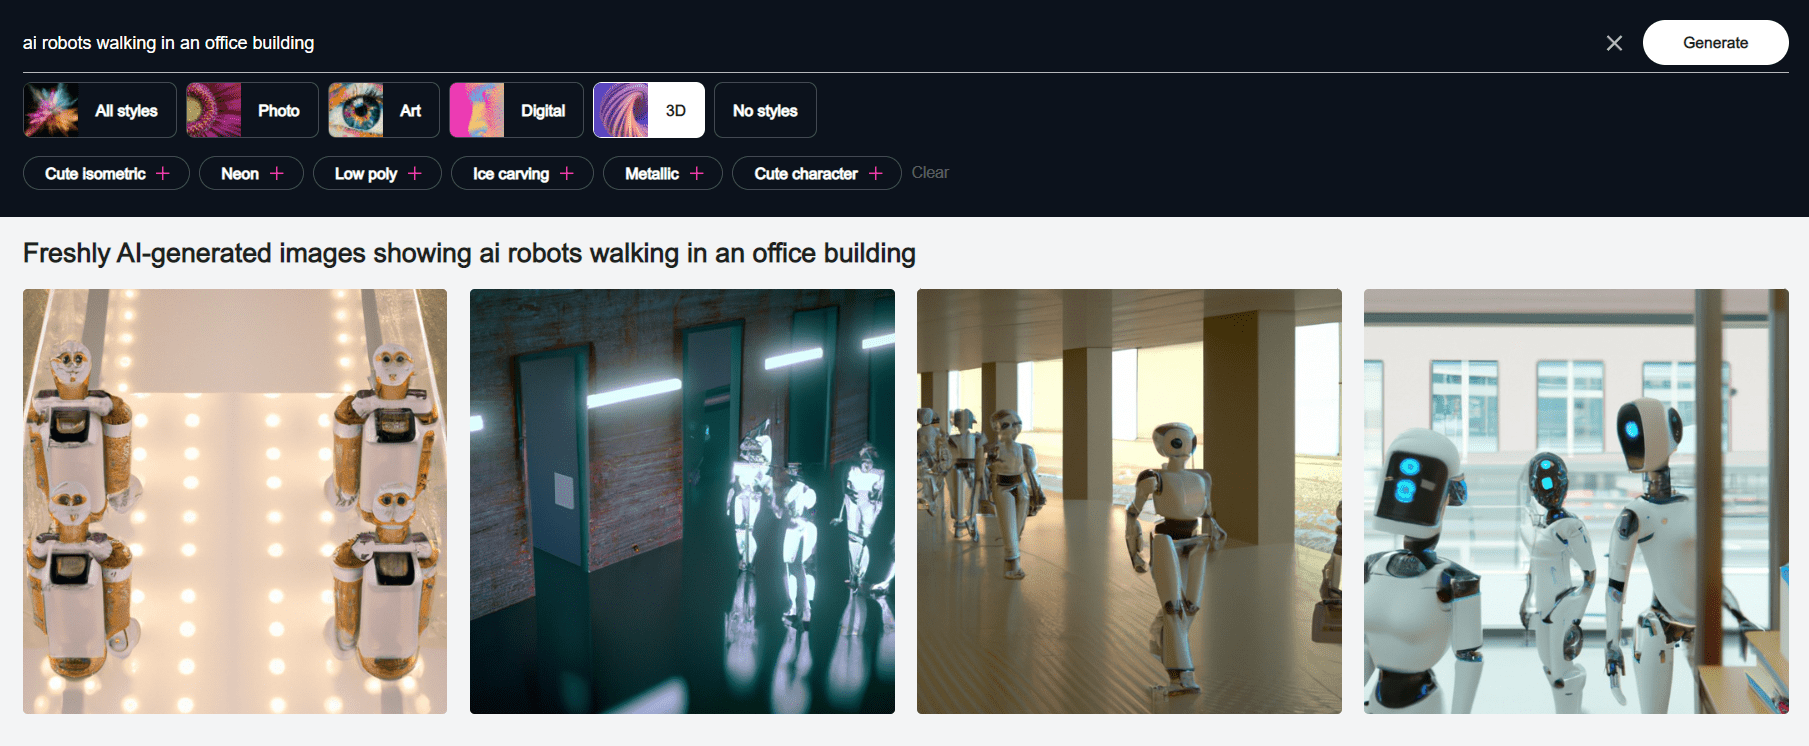Click the Art eye thumbnail icon
The height and width of the screenshot is (746, 1809).
click(356, 110)
